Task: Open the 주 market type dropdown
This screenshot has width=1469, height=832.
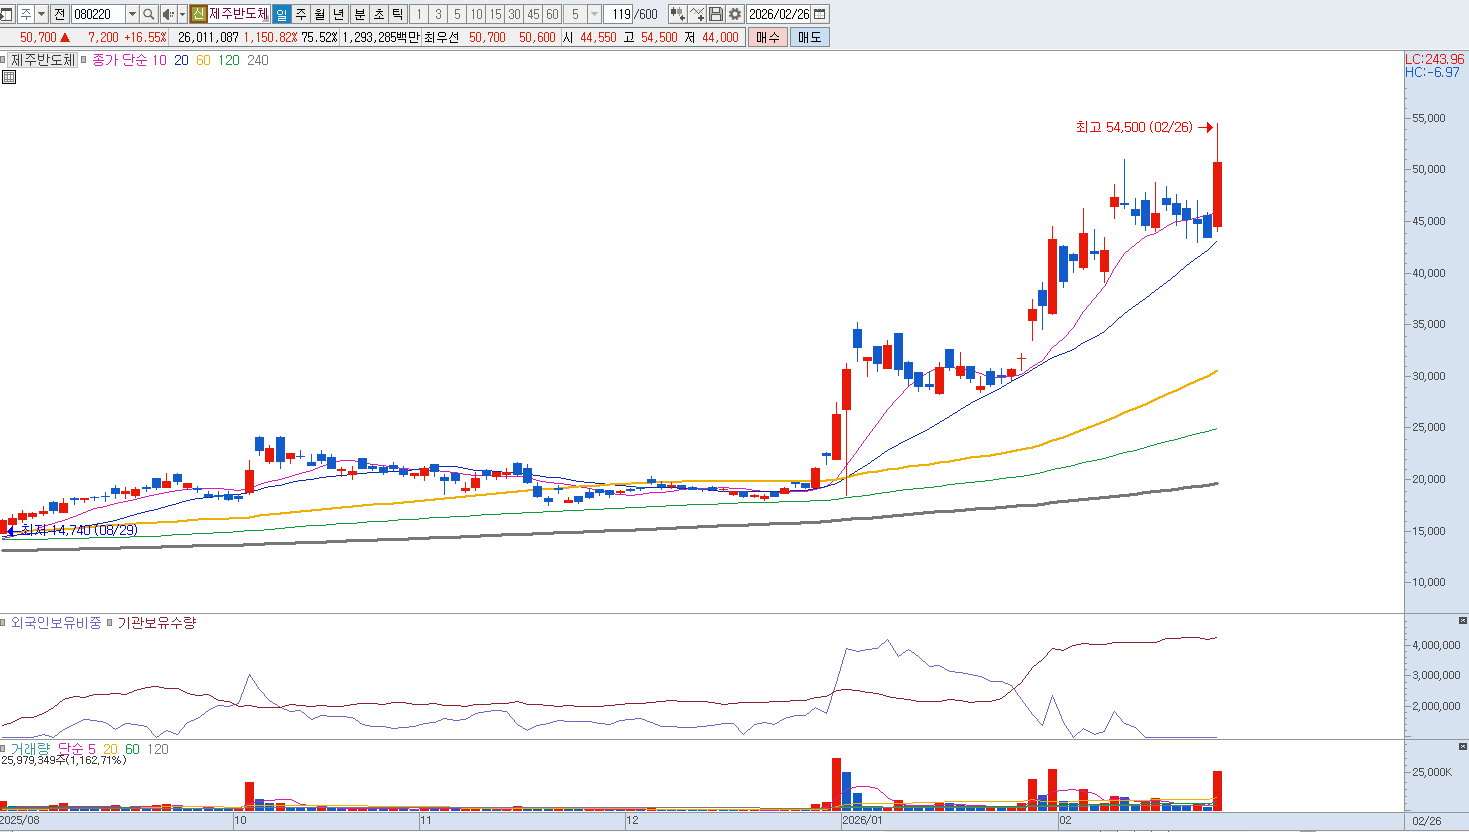Action: [x=41, y=14]
